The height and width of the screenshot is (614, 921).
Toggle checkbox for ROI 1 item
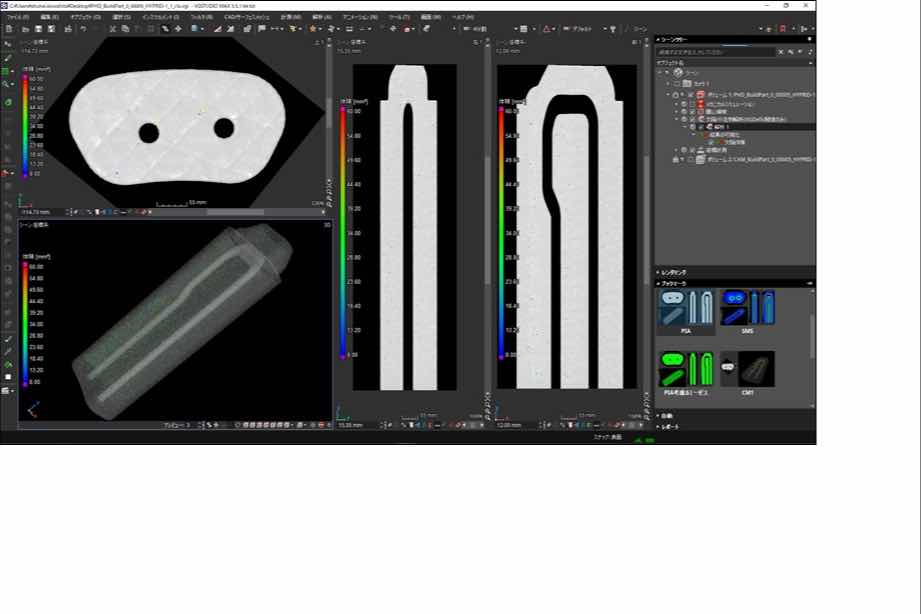coord(701,127)
